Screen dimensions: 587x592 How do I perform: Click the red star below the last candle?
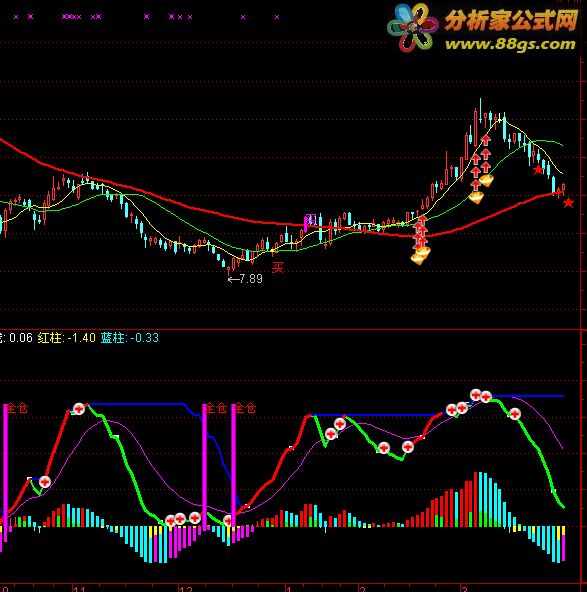[569, 203]
